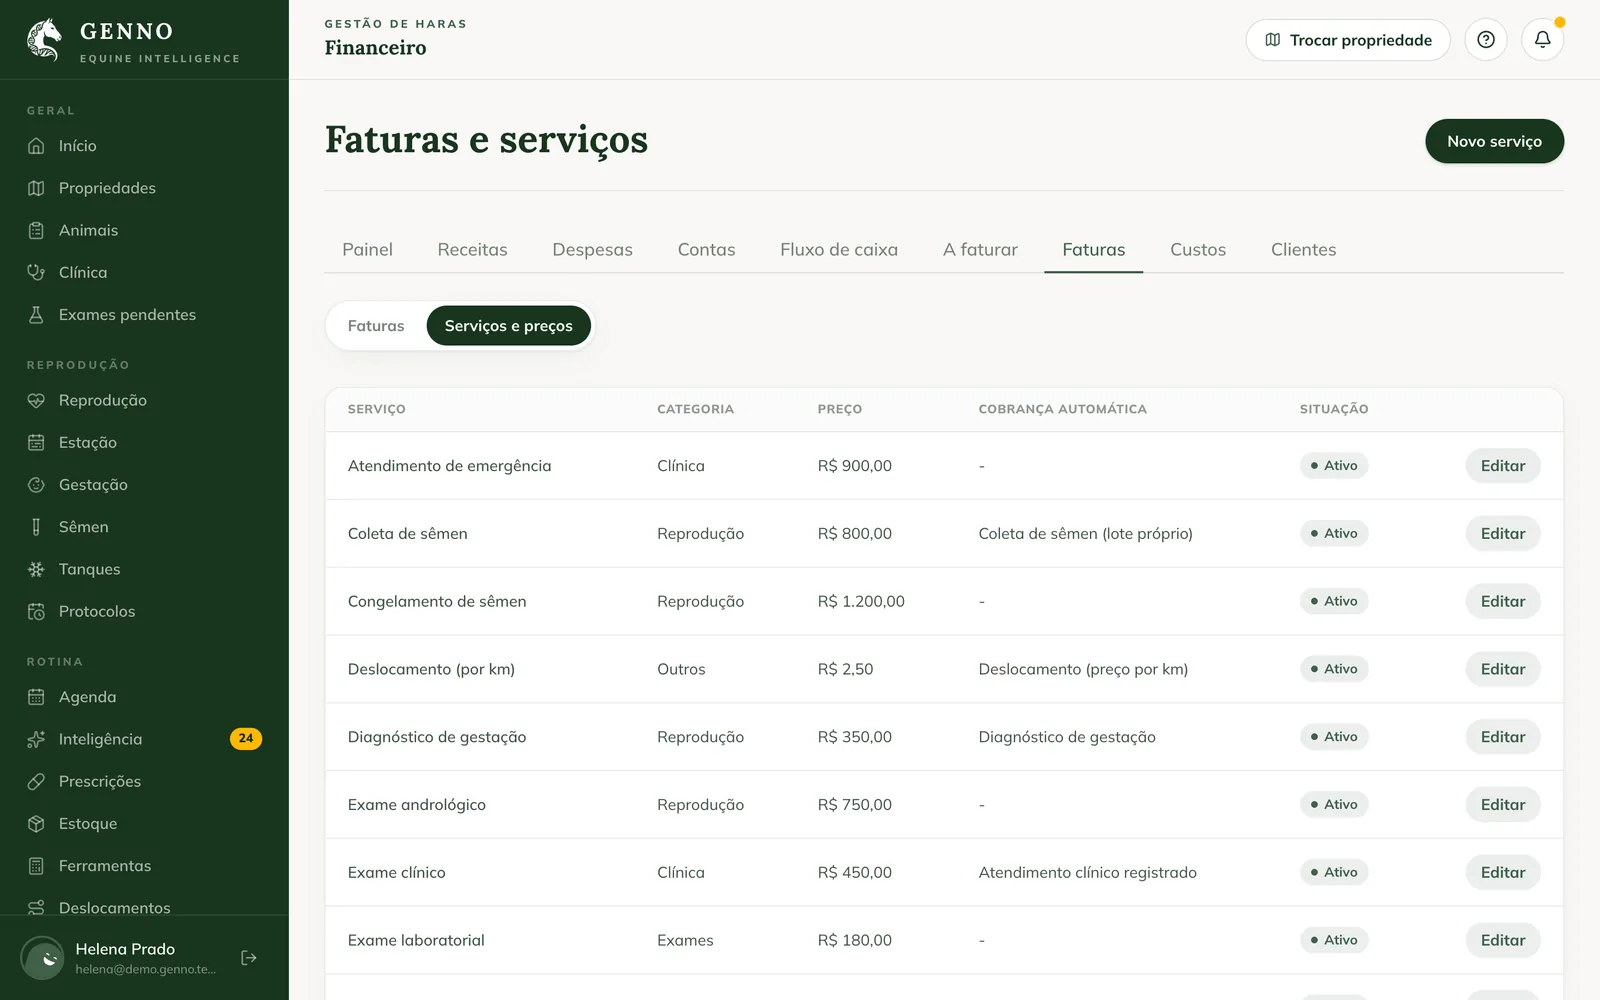The image size is (1600, 1000).
Task: Click Editar for Exame andrológico
Action: coord(1503,805)
